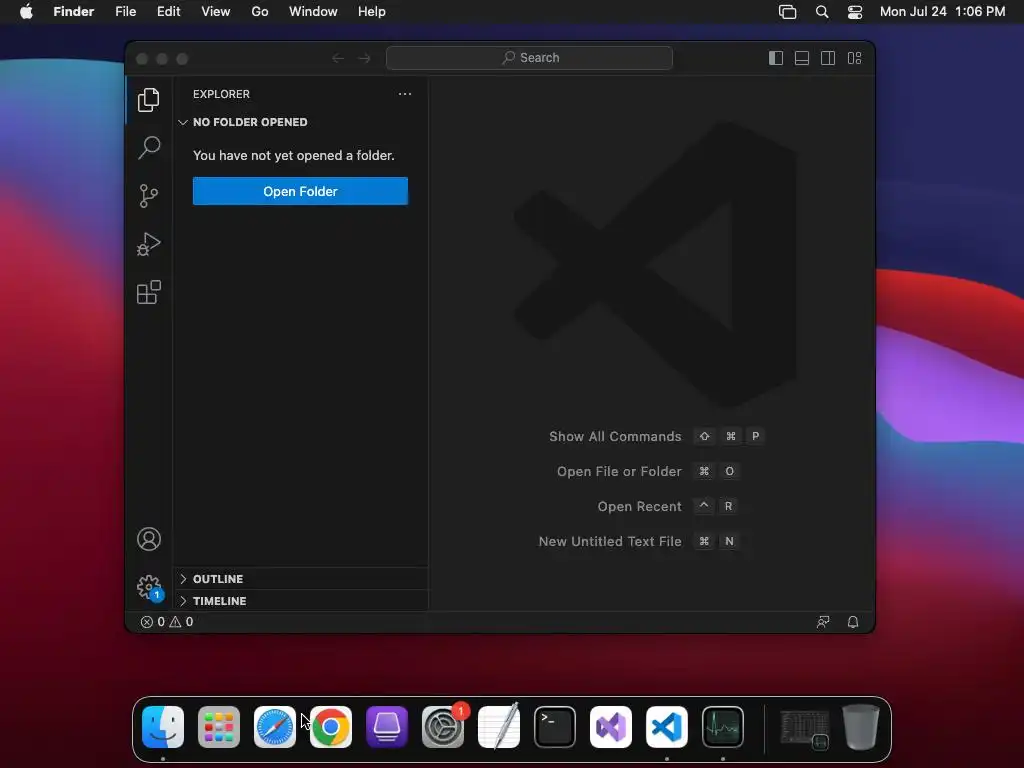Open the Help menu
The image size is (1024, 768).
tap(372, 12)
